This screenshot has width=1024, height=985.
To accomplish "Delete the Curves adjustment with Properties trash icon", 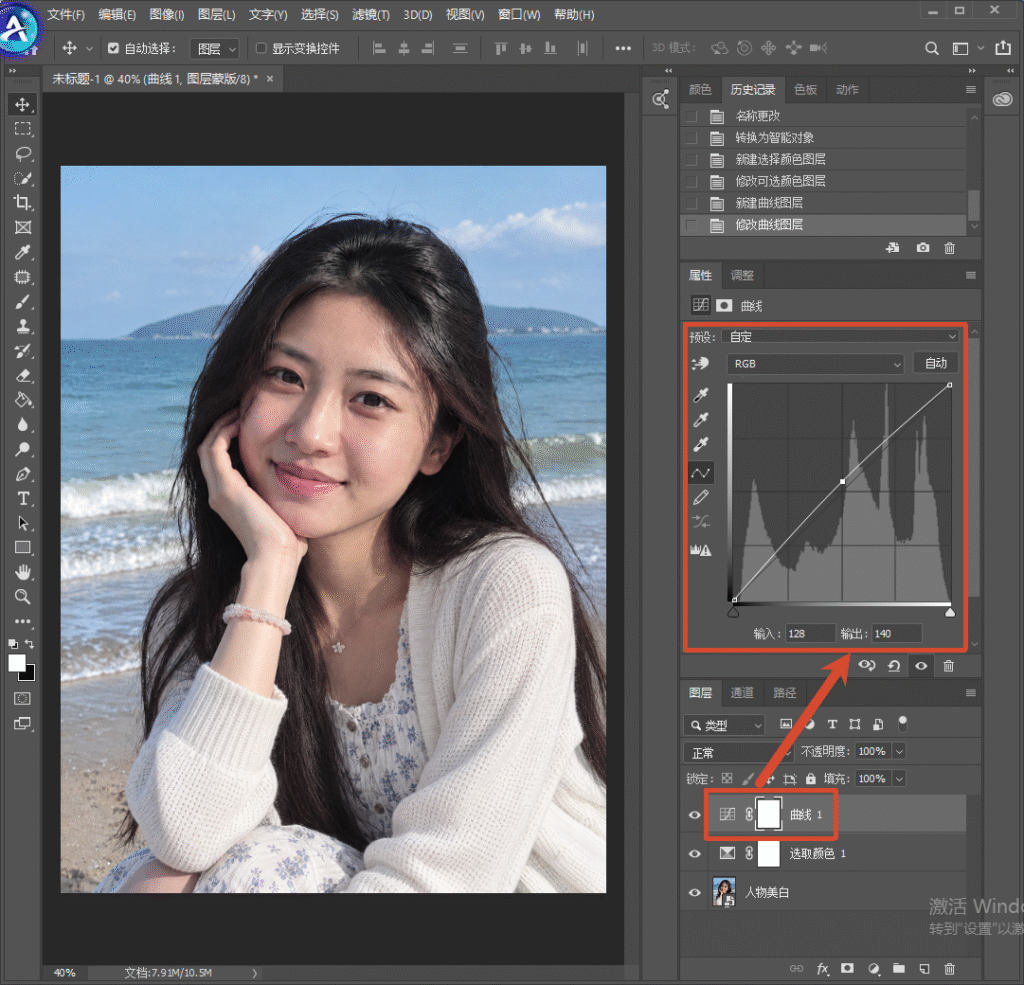I will point(948,666).
